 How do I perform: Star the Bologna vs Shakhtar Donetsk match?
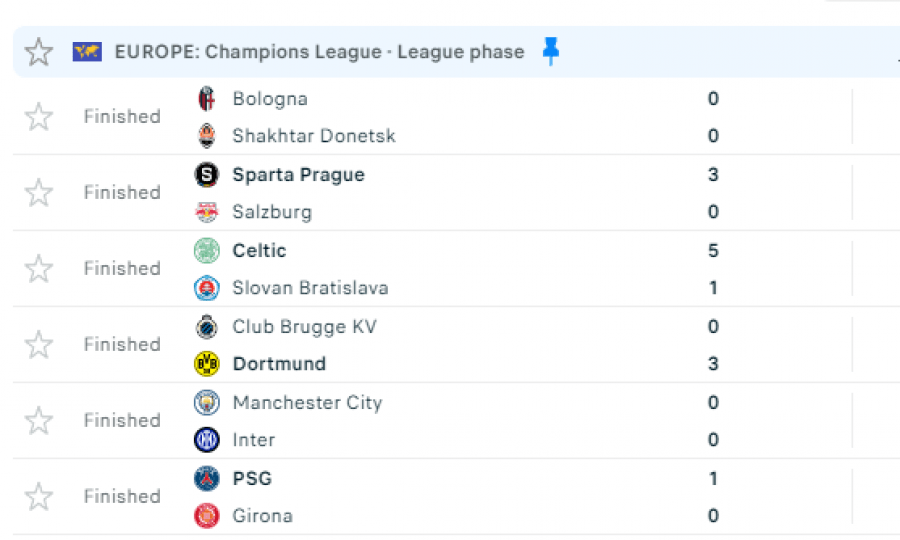coord(39,117)
